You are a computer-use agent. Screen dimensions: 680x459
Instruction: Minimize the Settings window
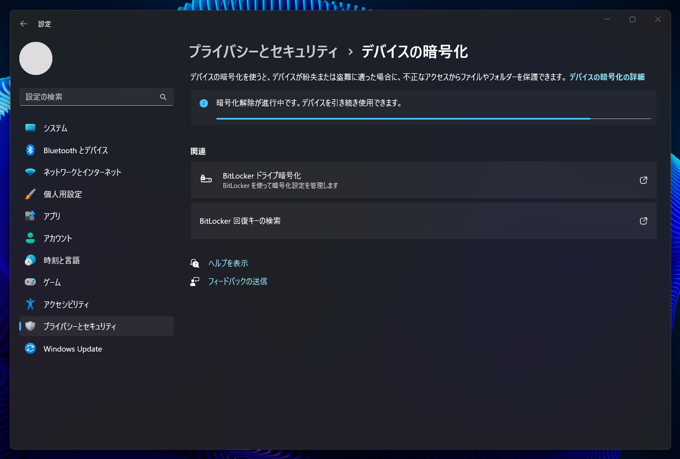point(607,20)
